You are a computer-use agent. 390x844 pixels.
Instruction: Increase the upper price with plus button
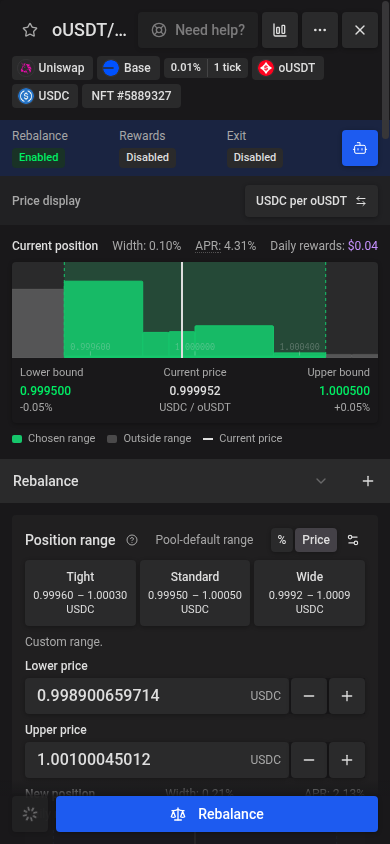[347, 760]
